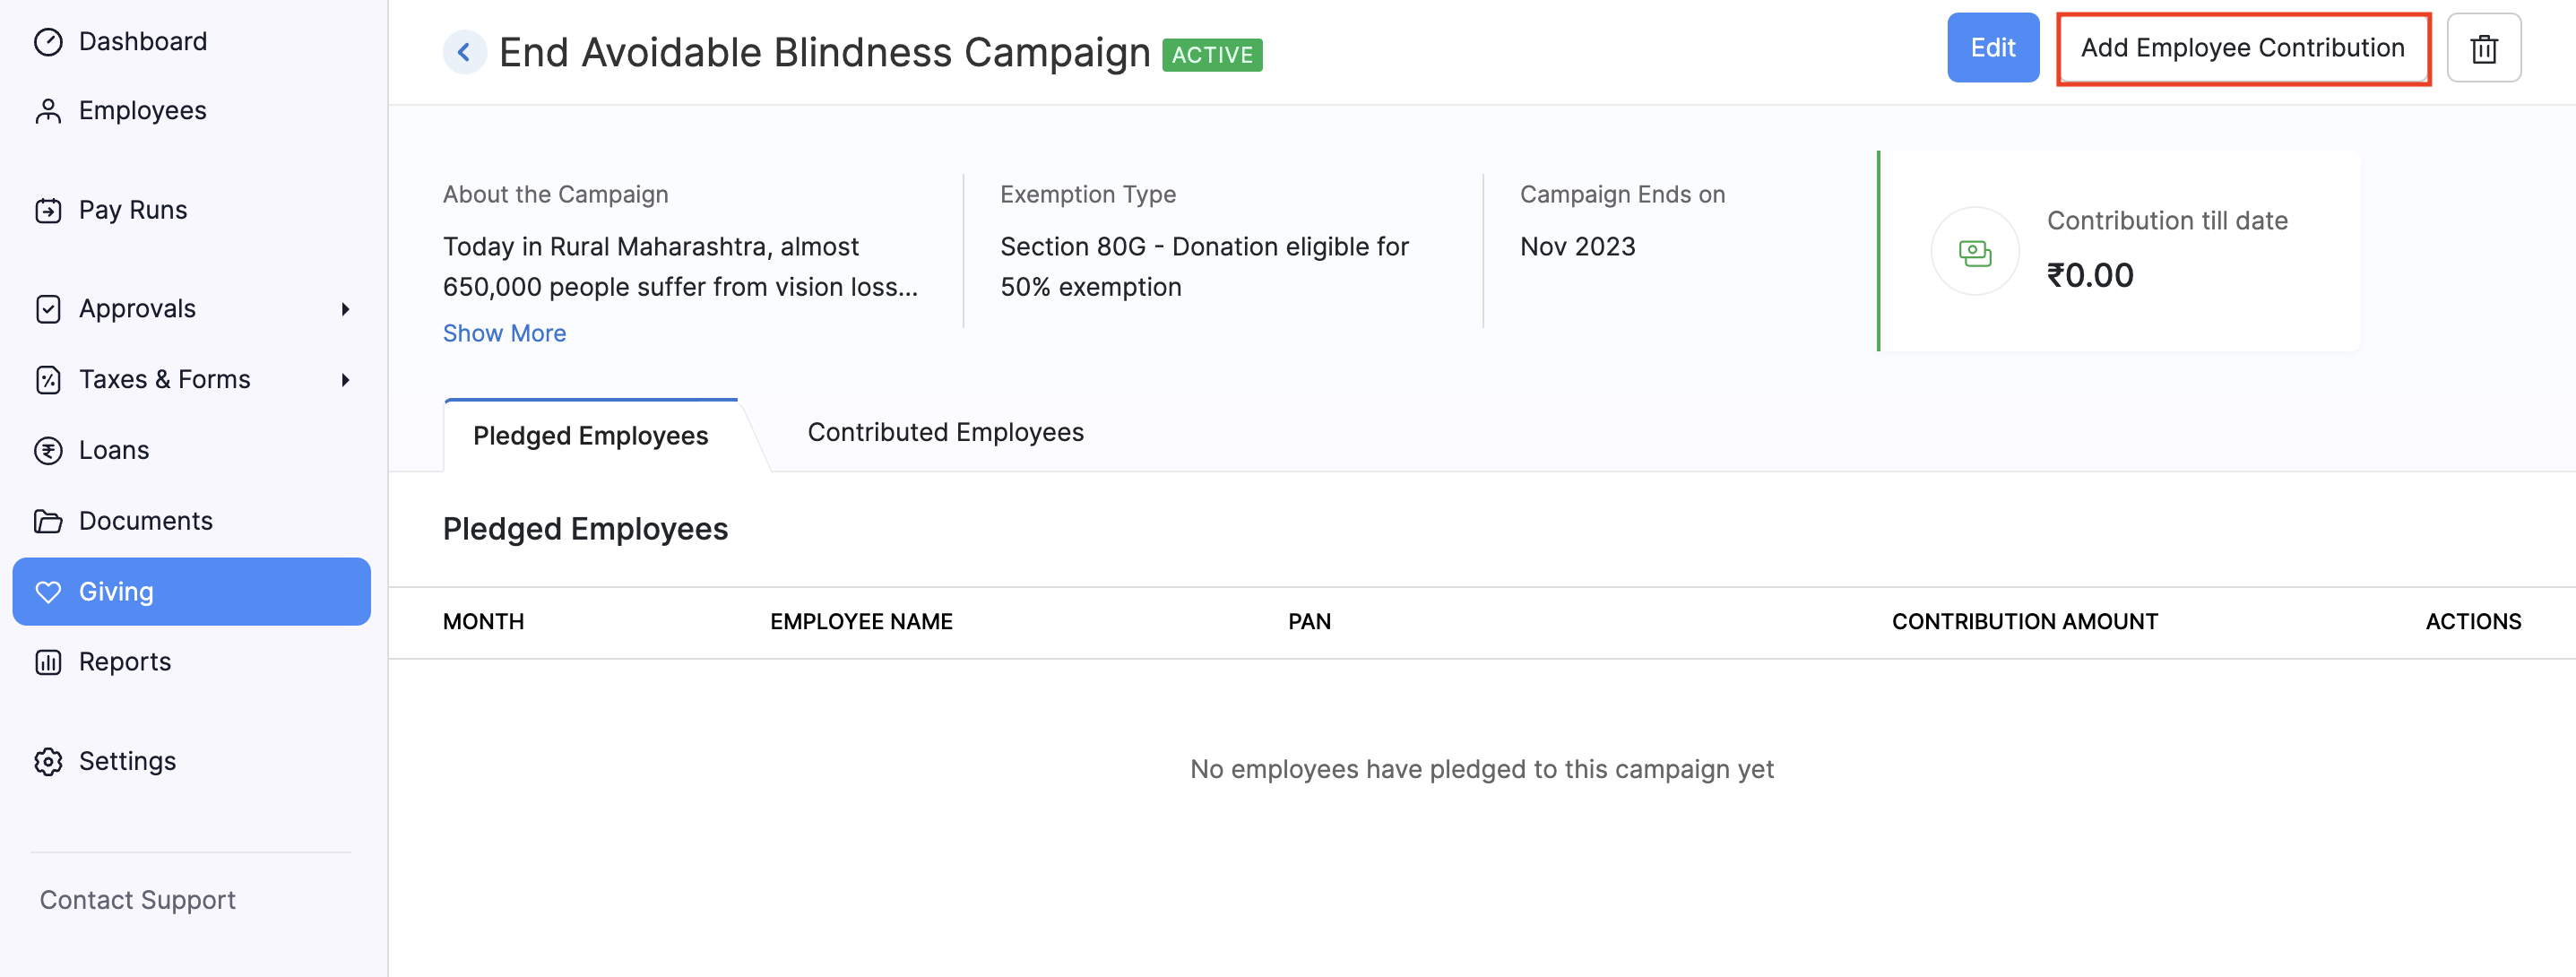Screen dimensions: 2576x977
Task: Click the Reports chart icon
Action: click(48, 662)
